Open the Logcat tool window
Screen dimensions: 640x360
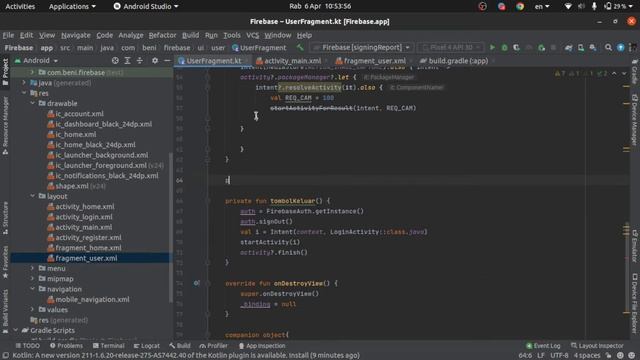147,346
